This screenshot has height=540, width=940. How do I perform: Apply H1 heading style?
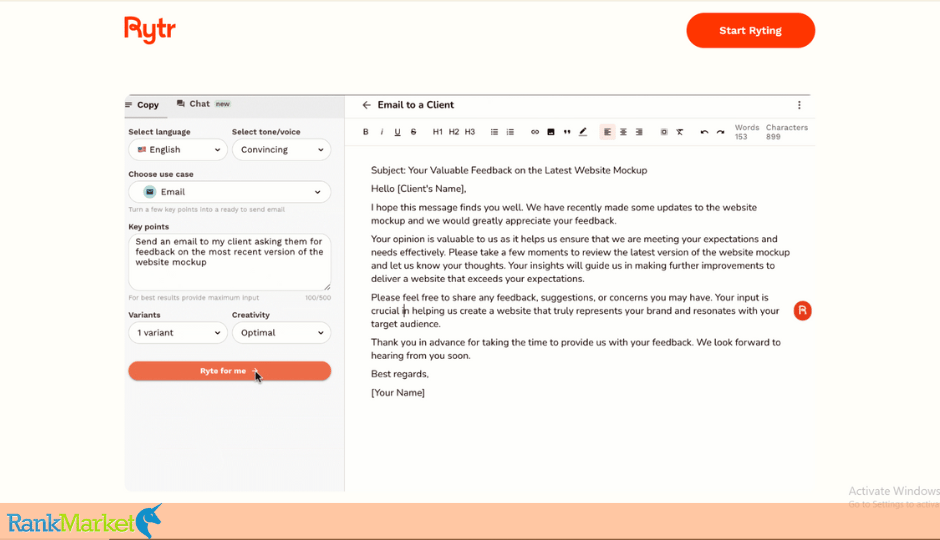tap(438, 132)
